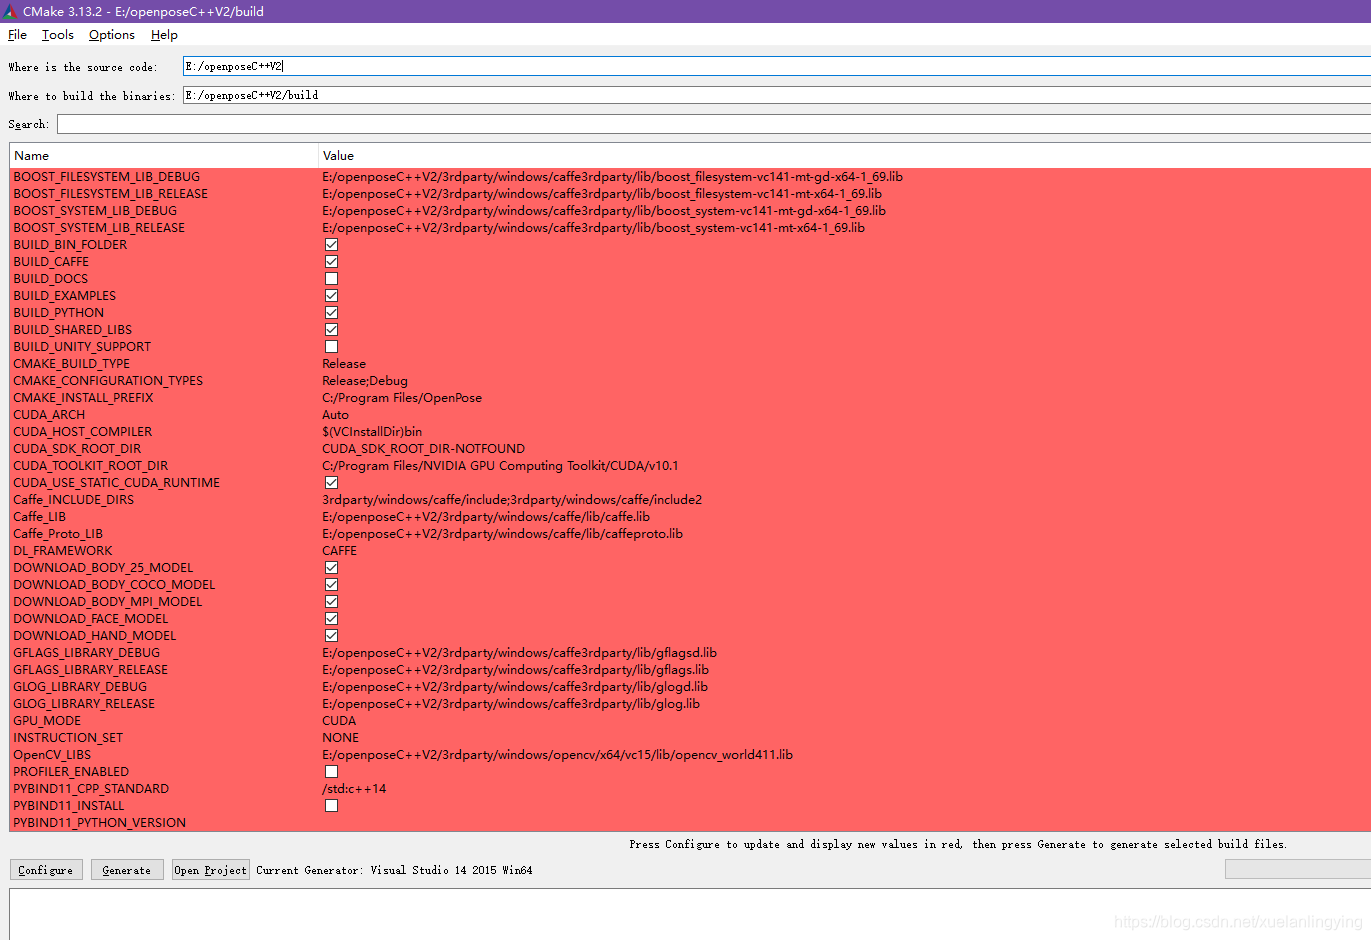Click the Configure button
Image resolution: width=1371 pixels, height=940 pixels.
pyautogui.click(x=46, y=870)
